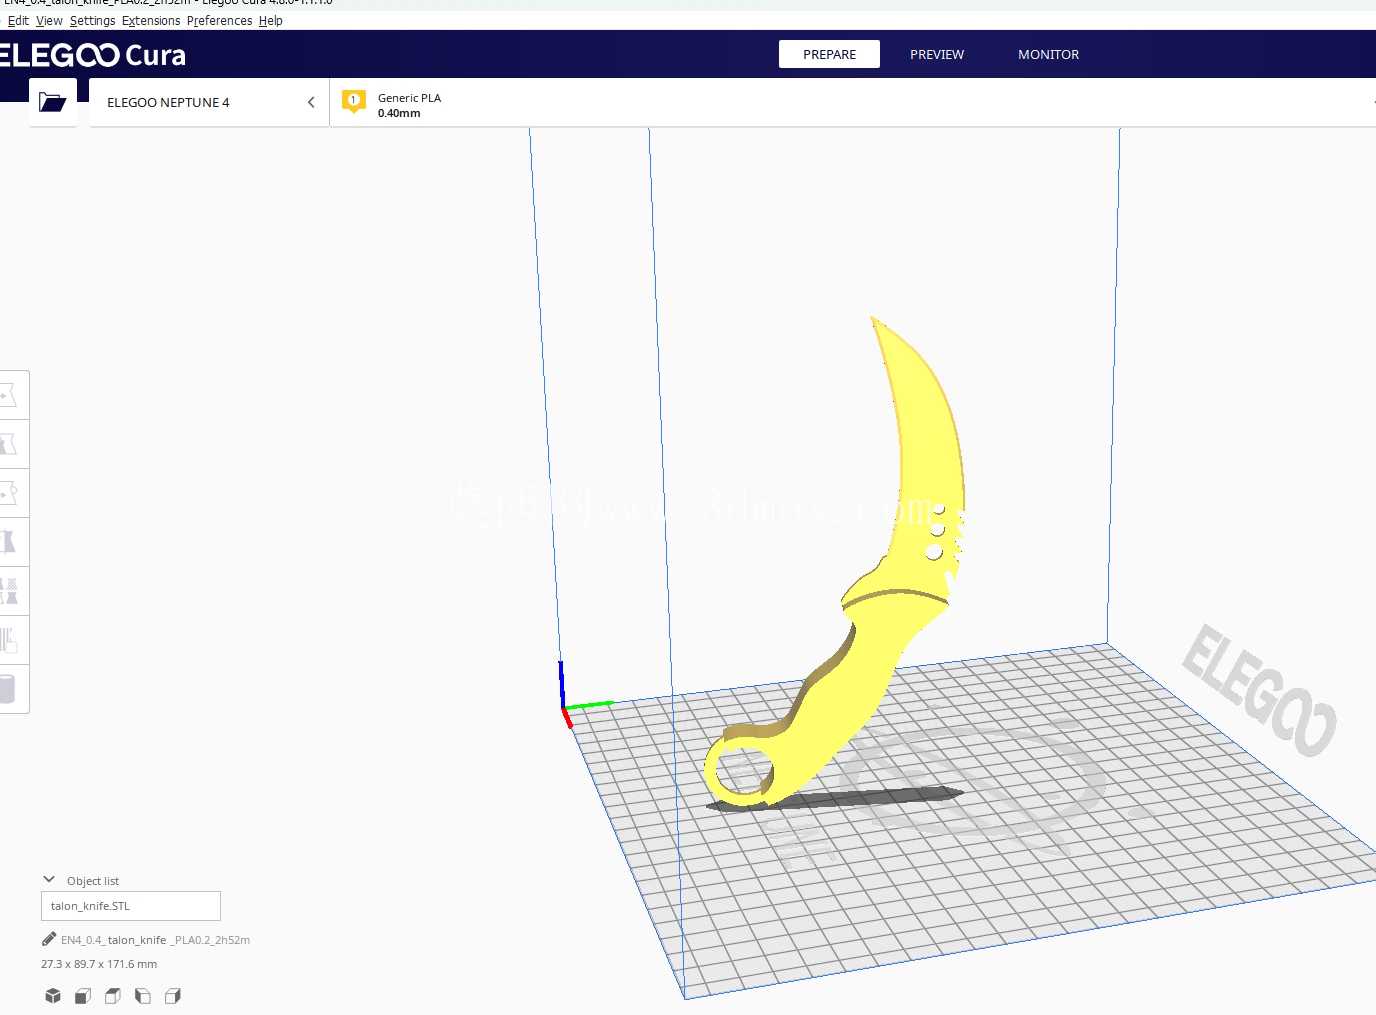1376x1015 pixels.
Task: Switch to right side view cube icon
Action: point(173,996)
